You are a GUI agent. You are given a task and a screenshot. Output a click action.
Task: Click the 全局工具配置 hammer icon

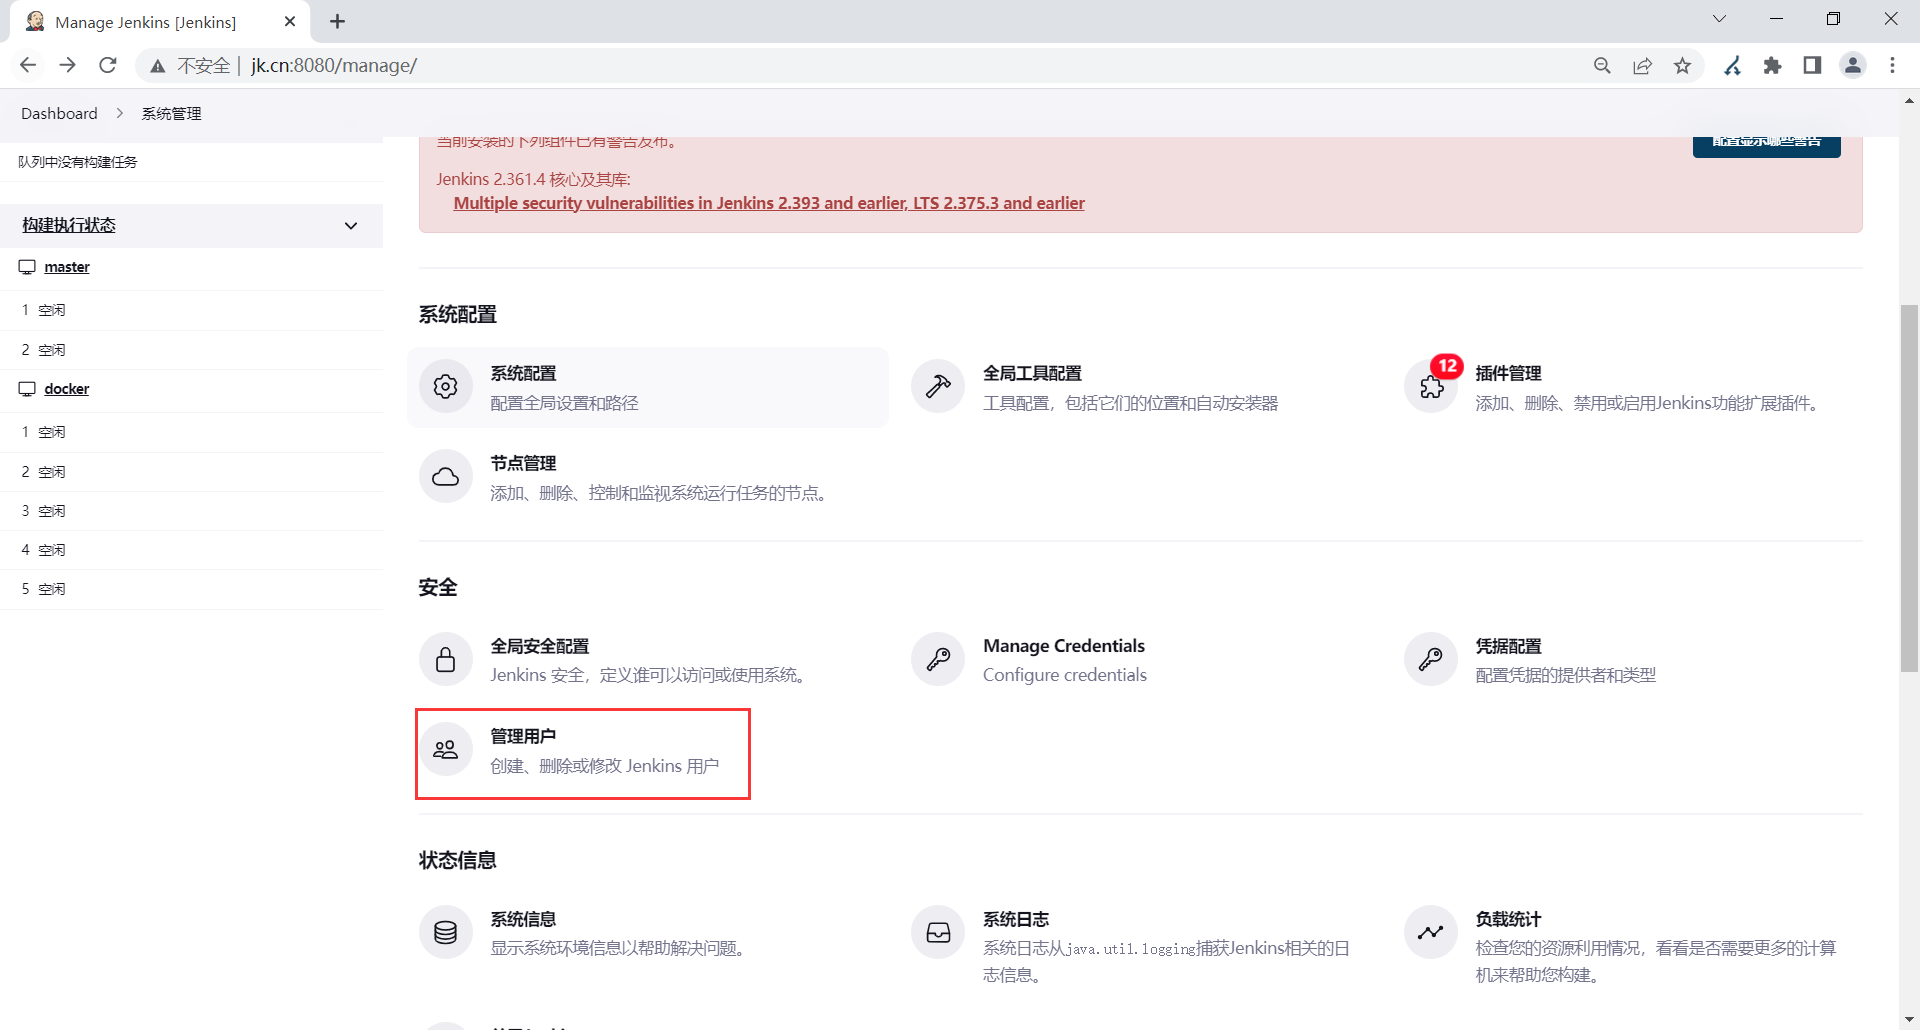tap(938, 386)
